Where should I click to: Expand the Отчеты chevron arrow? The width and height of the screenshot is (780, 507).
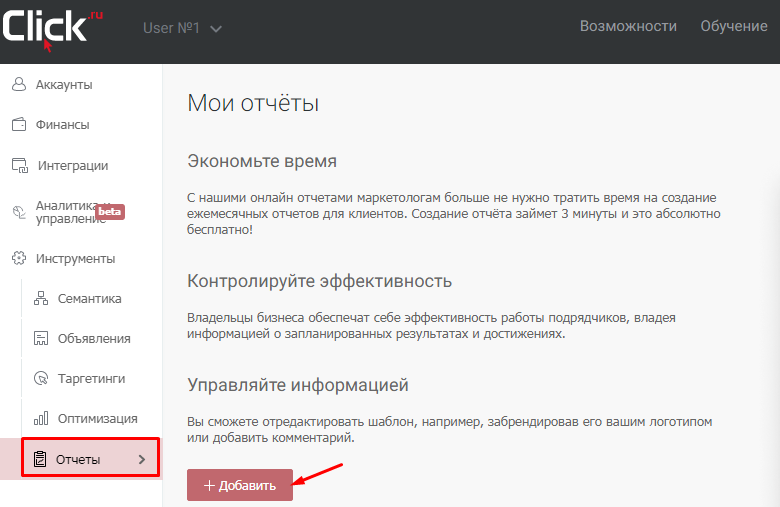(x=142, y=459)
